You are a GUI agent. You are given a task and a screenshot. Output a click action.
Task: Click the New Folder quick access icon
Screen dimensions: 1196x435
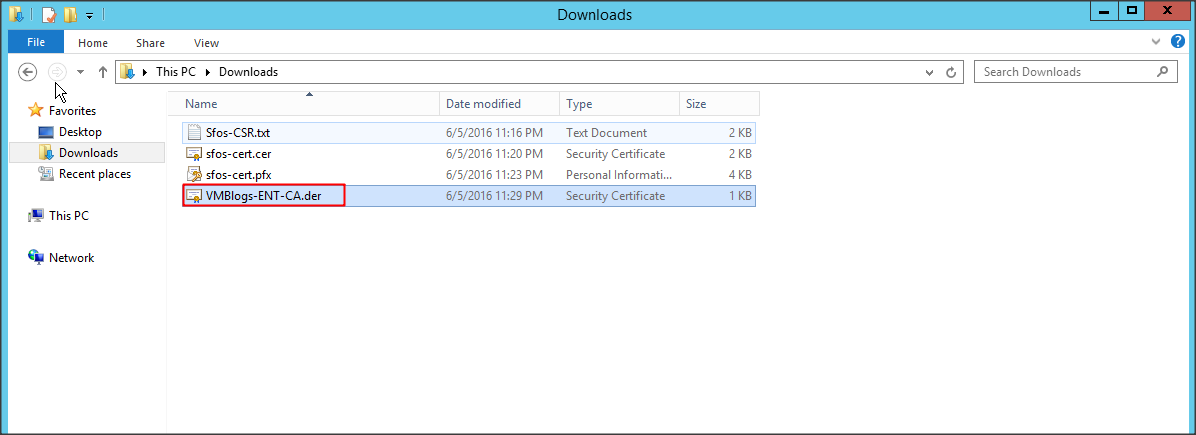[69, 15]
